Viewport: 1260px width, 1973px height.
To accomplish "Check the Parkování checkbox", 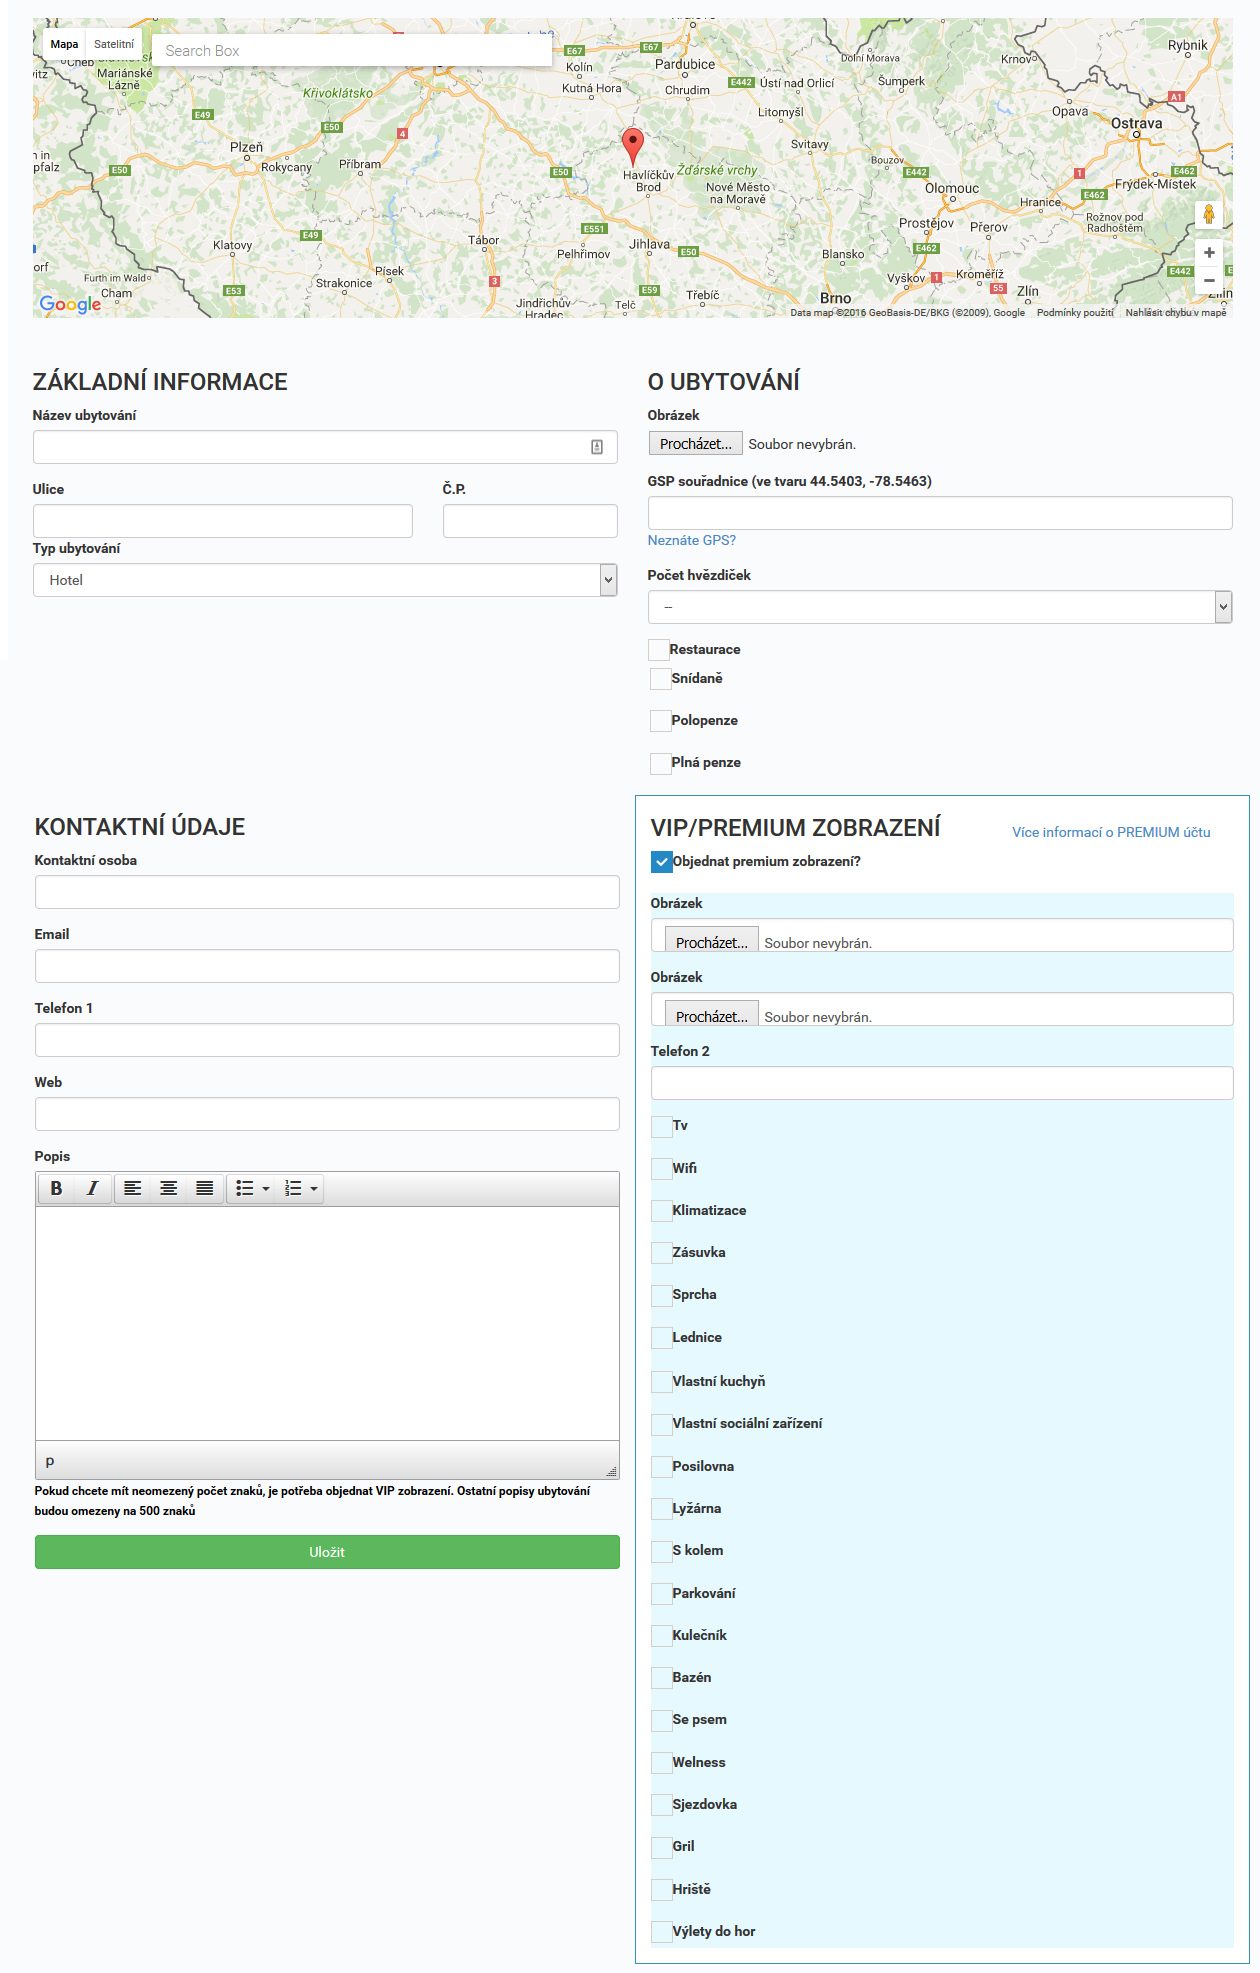I will click(661, 1594).
